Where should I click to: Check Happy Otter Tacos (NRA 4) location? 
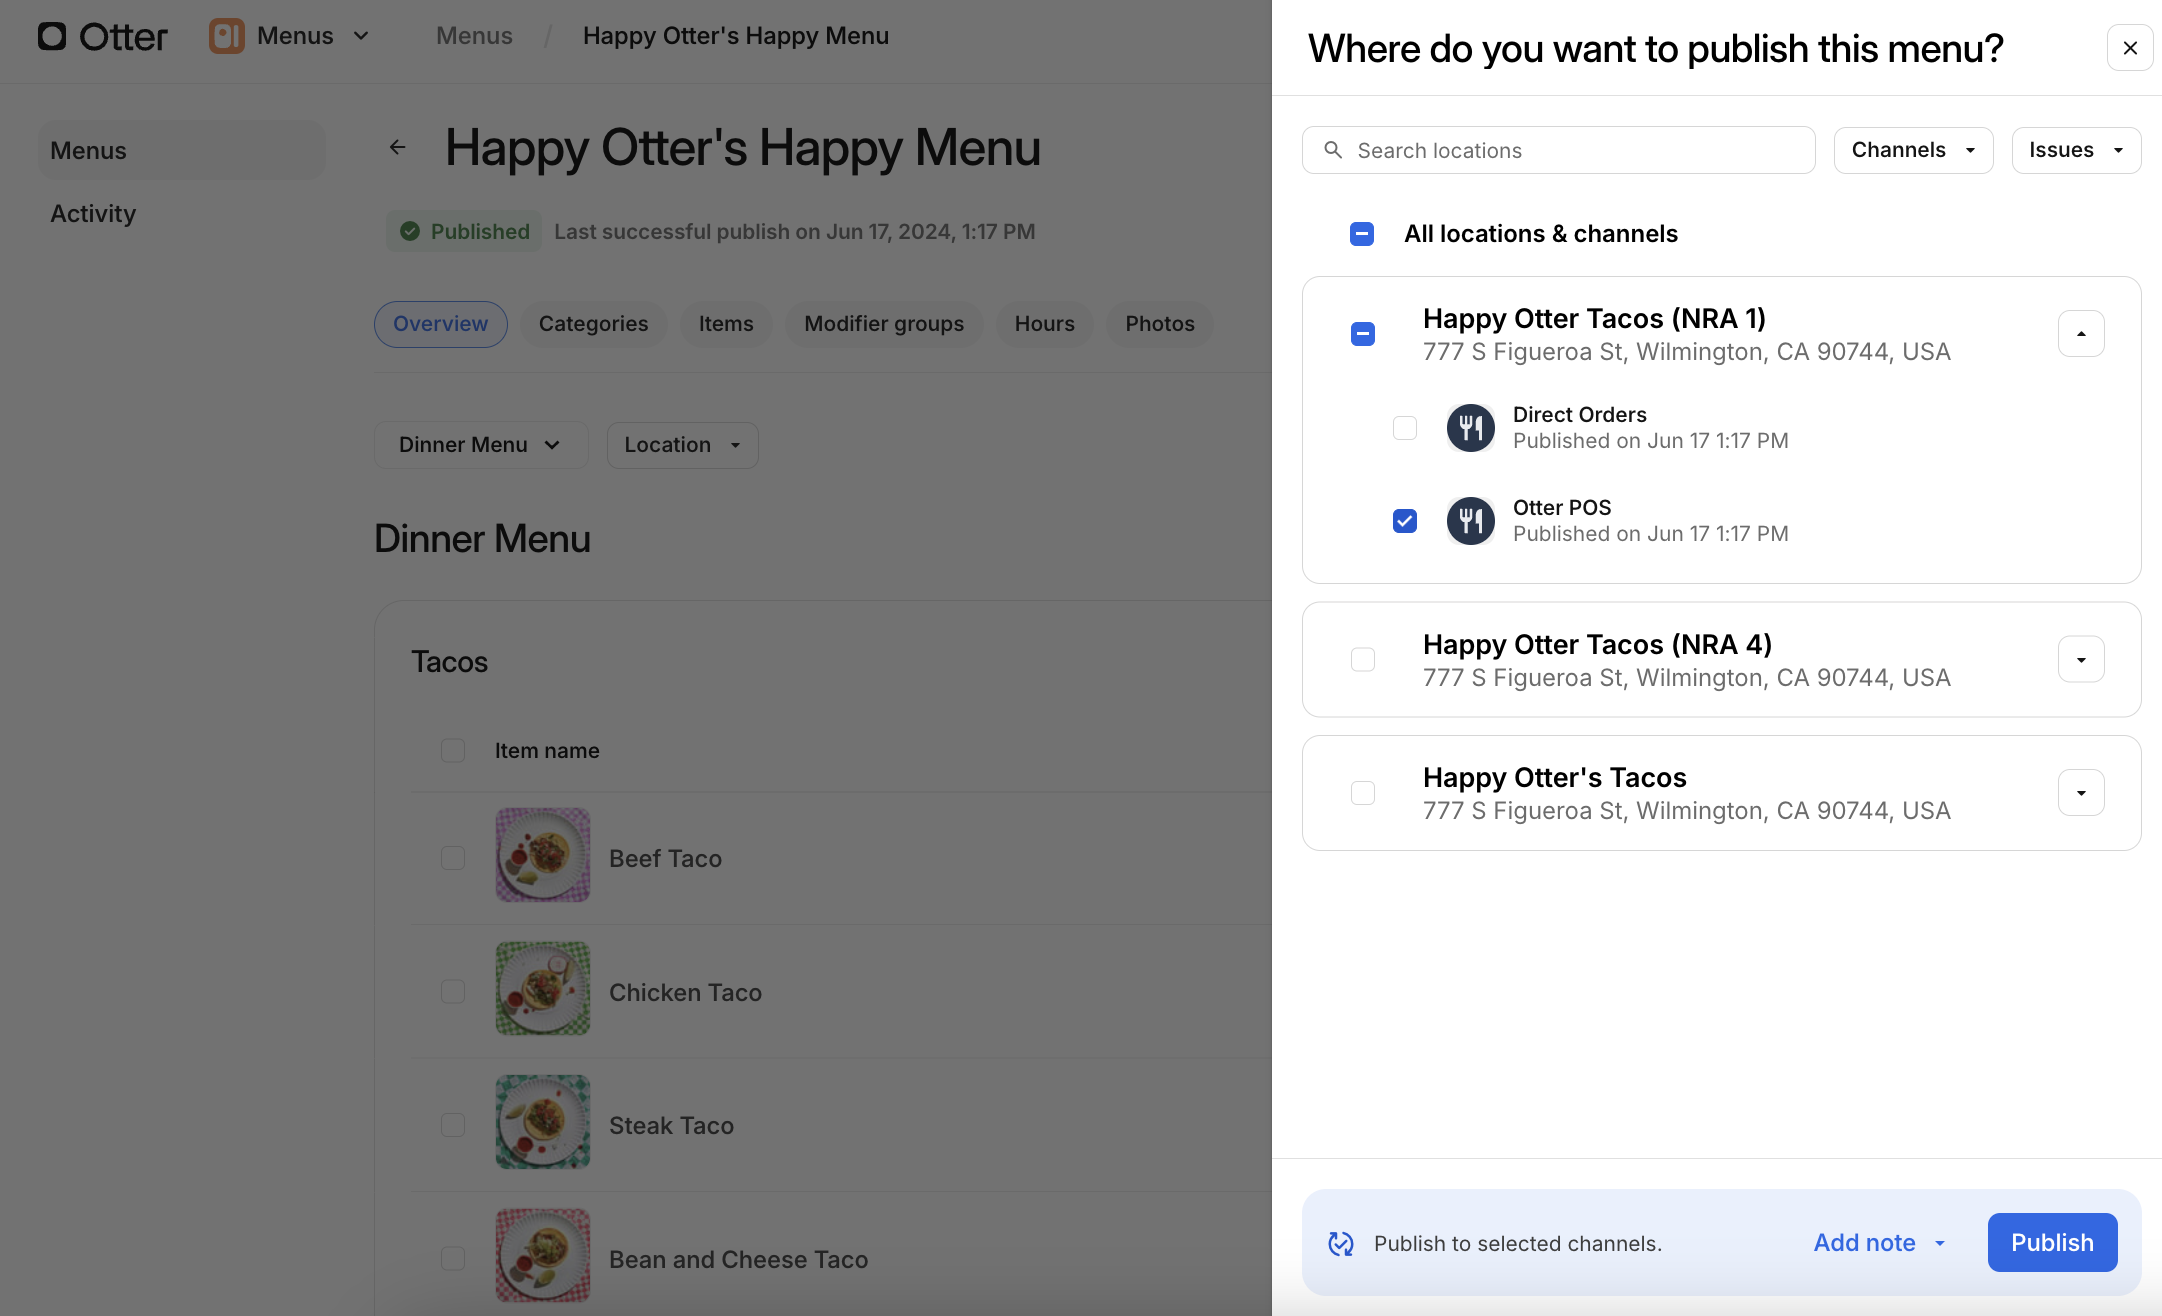coord(1362,659)
